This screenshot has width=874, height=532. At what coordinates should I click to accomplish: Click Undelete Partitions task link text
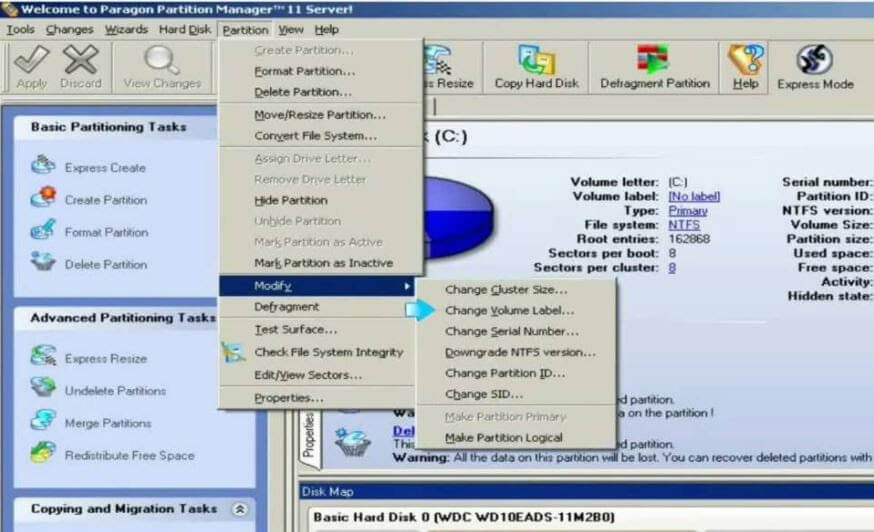click(x=115, y=391)
